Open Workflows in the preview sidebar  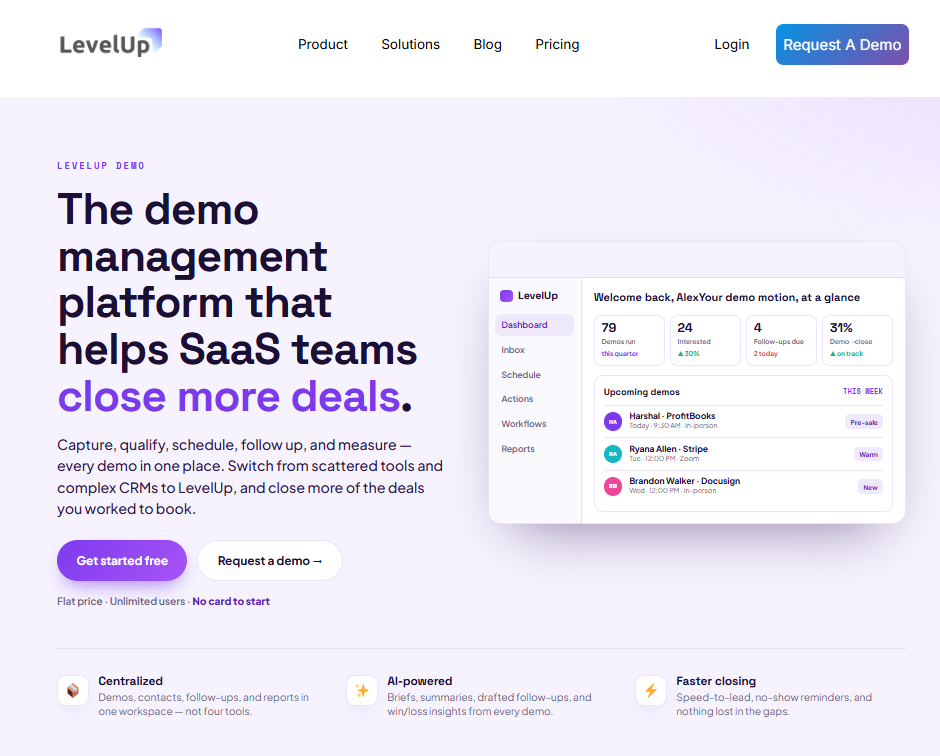(x=524, y=424)
